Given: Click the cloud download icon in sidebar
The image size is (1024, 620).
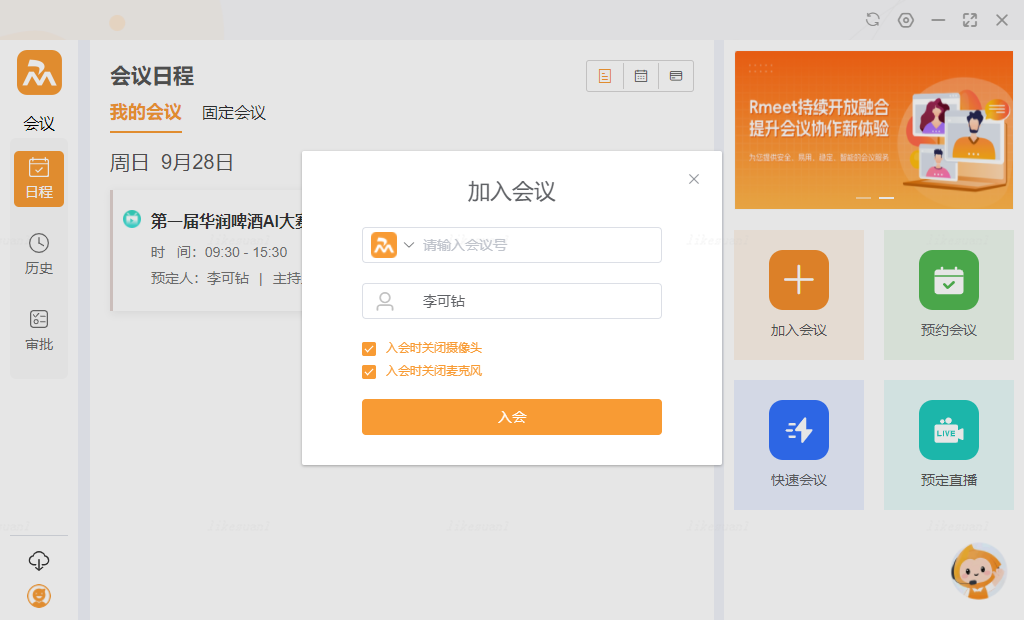Looking at the screenshot, I should 39,560.
